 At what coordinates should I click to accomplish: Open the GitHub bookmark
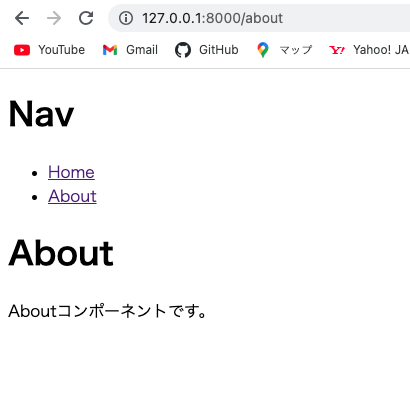207,50
